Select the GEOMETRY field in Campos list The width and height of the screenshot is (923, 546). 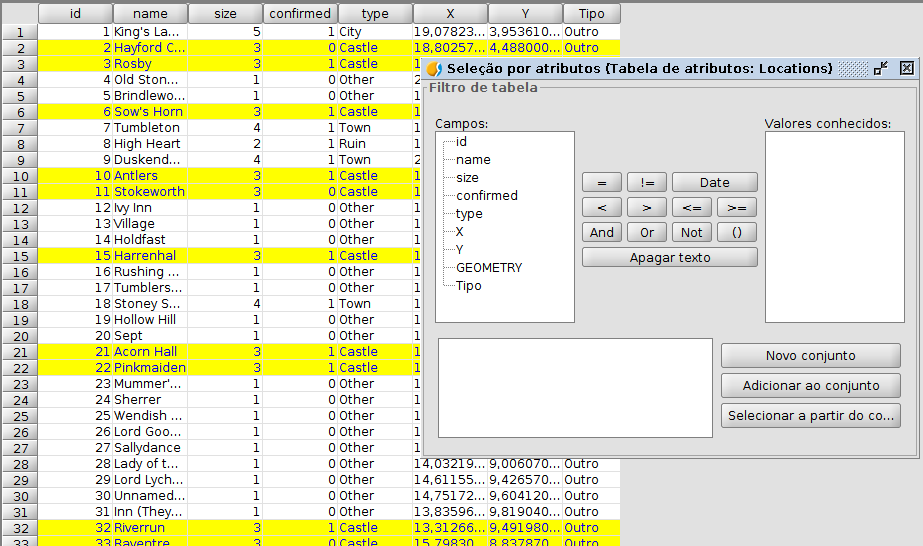[x=488, y=268]
